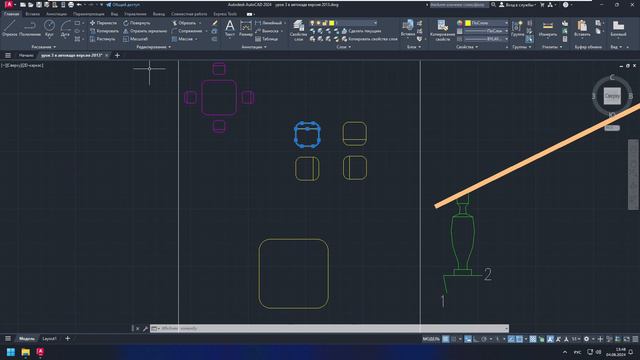Click the rectangle tool icon in Рисование

(x=78, y=23)
